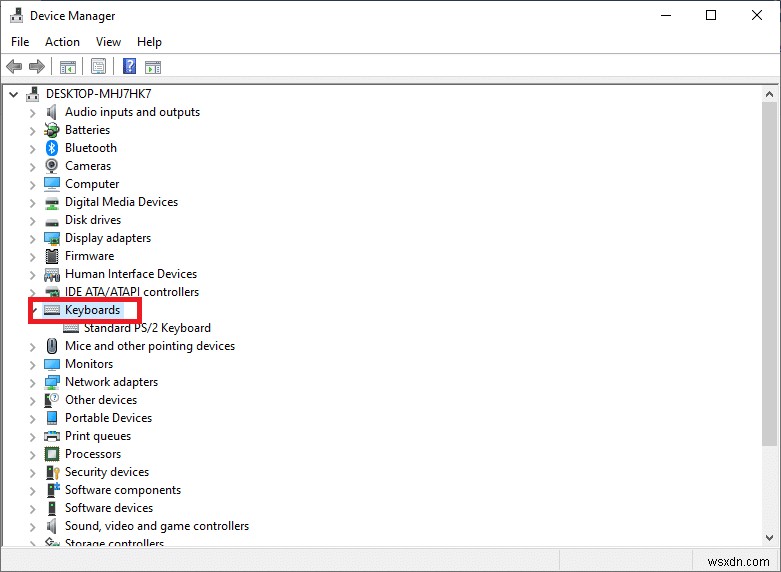
Task: Click the Firmware chip icon
Action: coord(52,256)
